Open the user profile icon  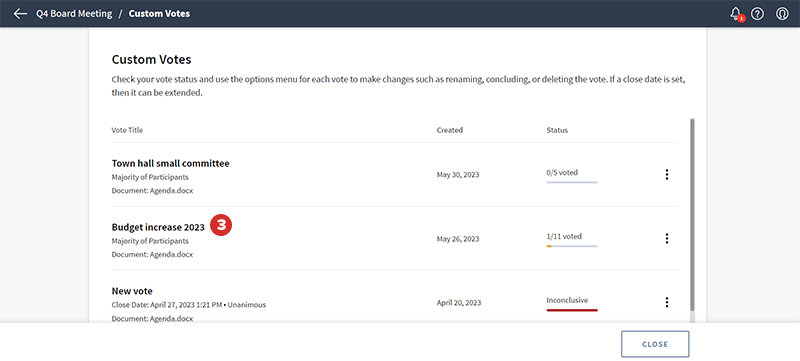tap(782, 14)
